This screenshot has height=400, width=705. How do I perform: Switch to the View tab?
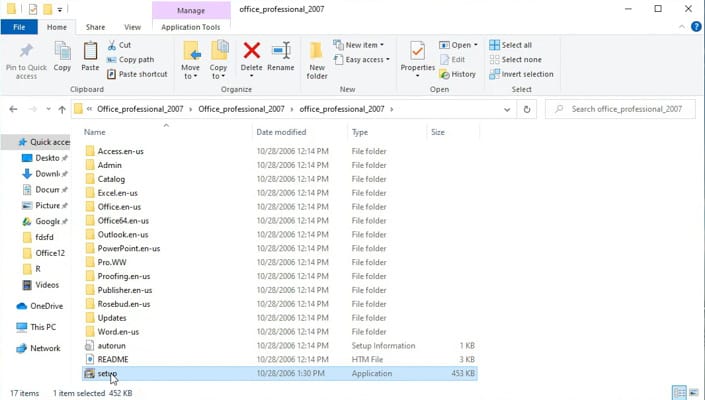coord(132,27)
